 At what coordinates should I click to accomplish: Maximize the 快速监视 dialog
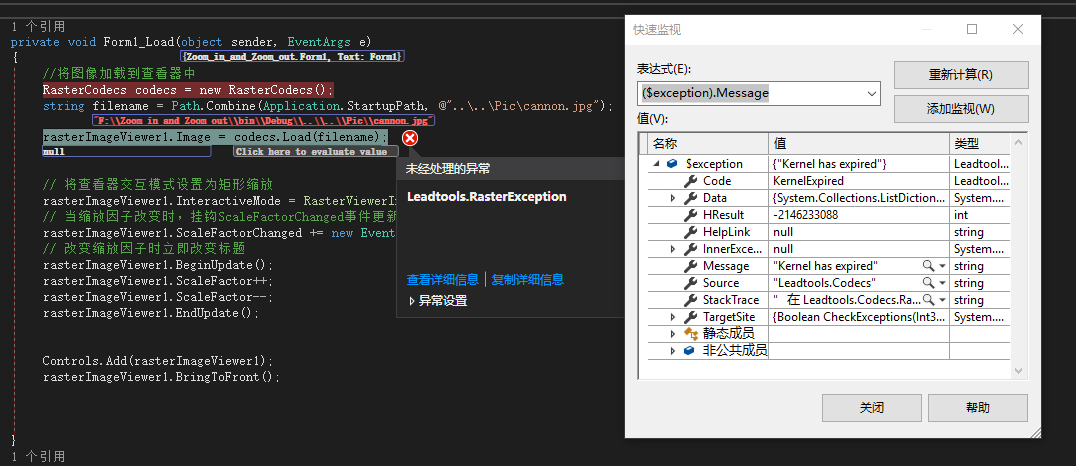[972, 29]
